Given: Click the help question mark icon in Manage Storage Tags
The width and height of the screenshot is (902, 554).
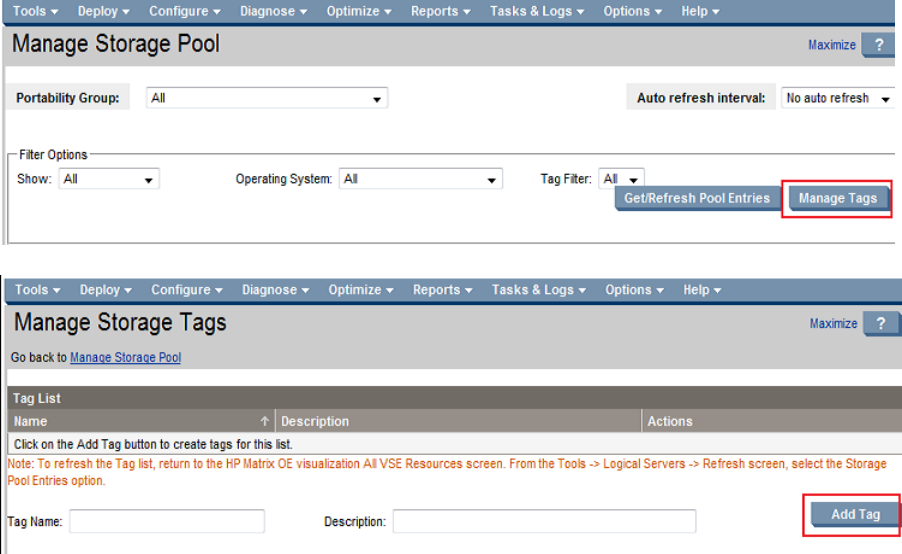Looking at the screenshot, I should coord(880,323).
